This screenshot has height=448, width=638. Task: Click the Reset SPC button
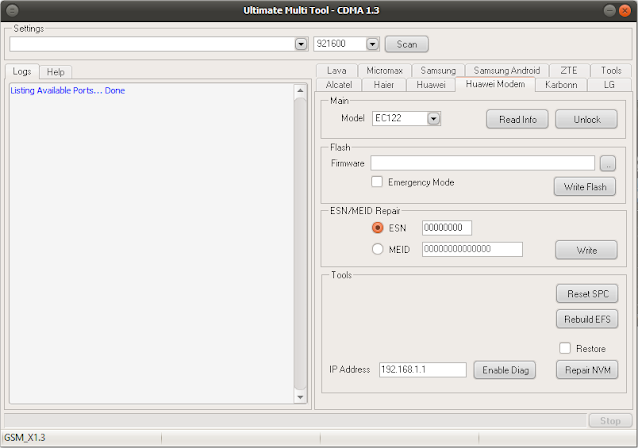(x=587, y=294)
